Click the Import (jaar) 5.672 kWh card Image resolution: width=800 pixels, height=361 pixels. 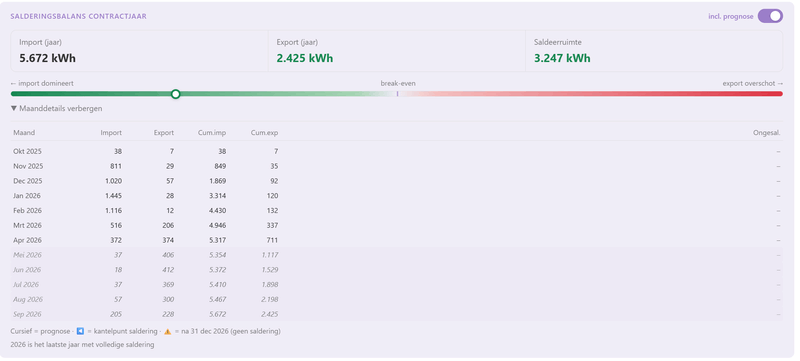tap(139, 51)
